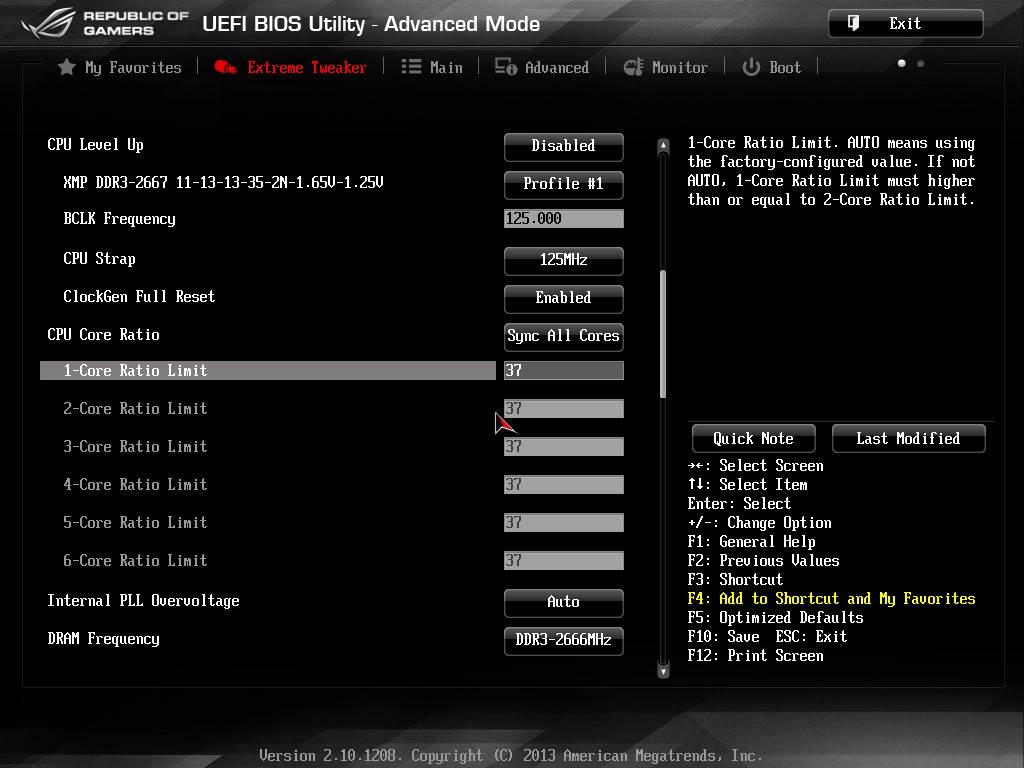Click the Boot power icon
Screen dimensions: 1024x768
[751, 67]
